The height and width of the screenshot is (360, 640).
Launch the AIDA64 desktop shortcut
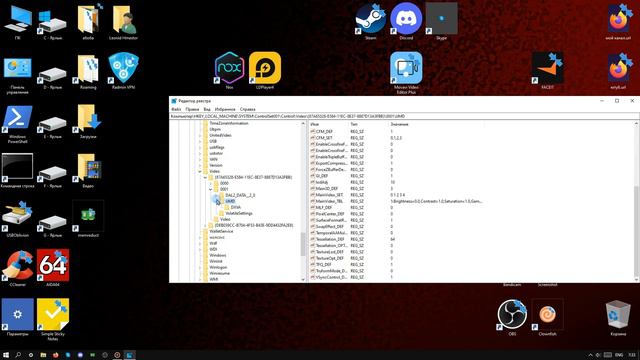pos(53,265)
